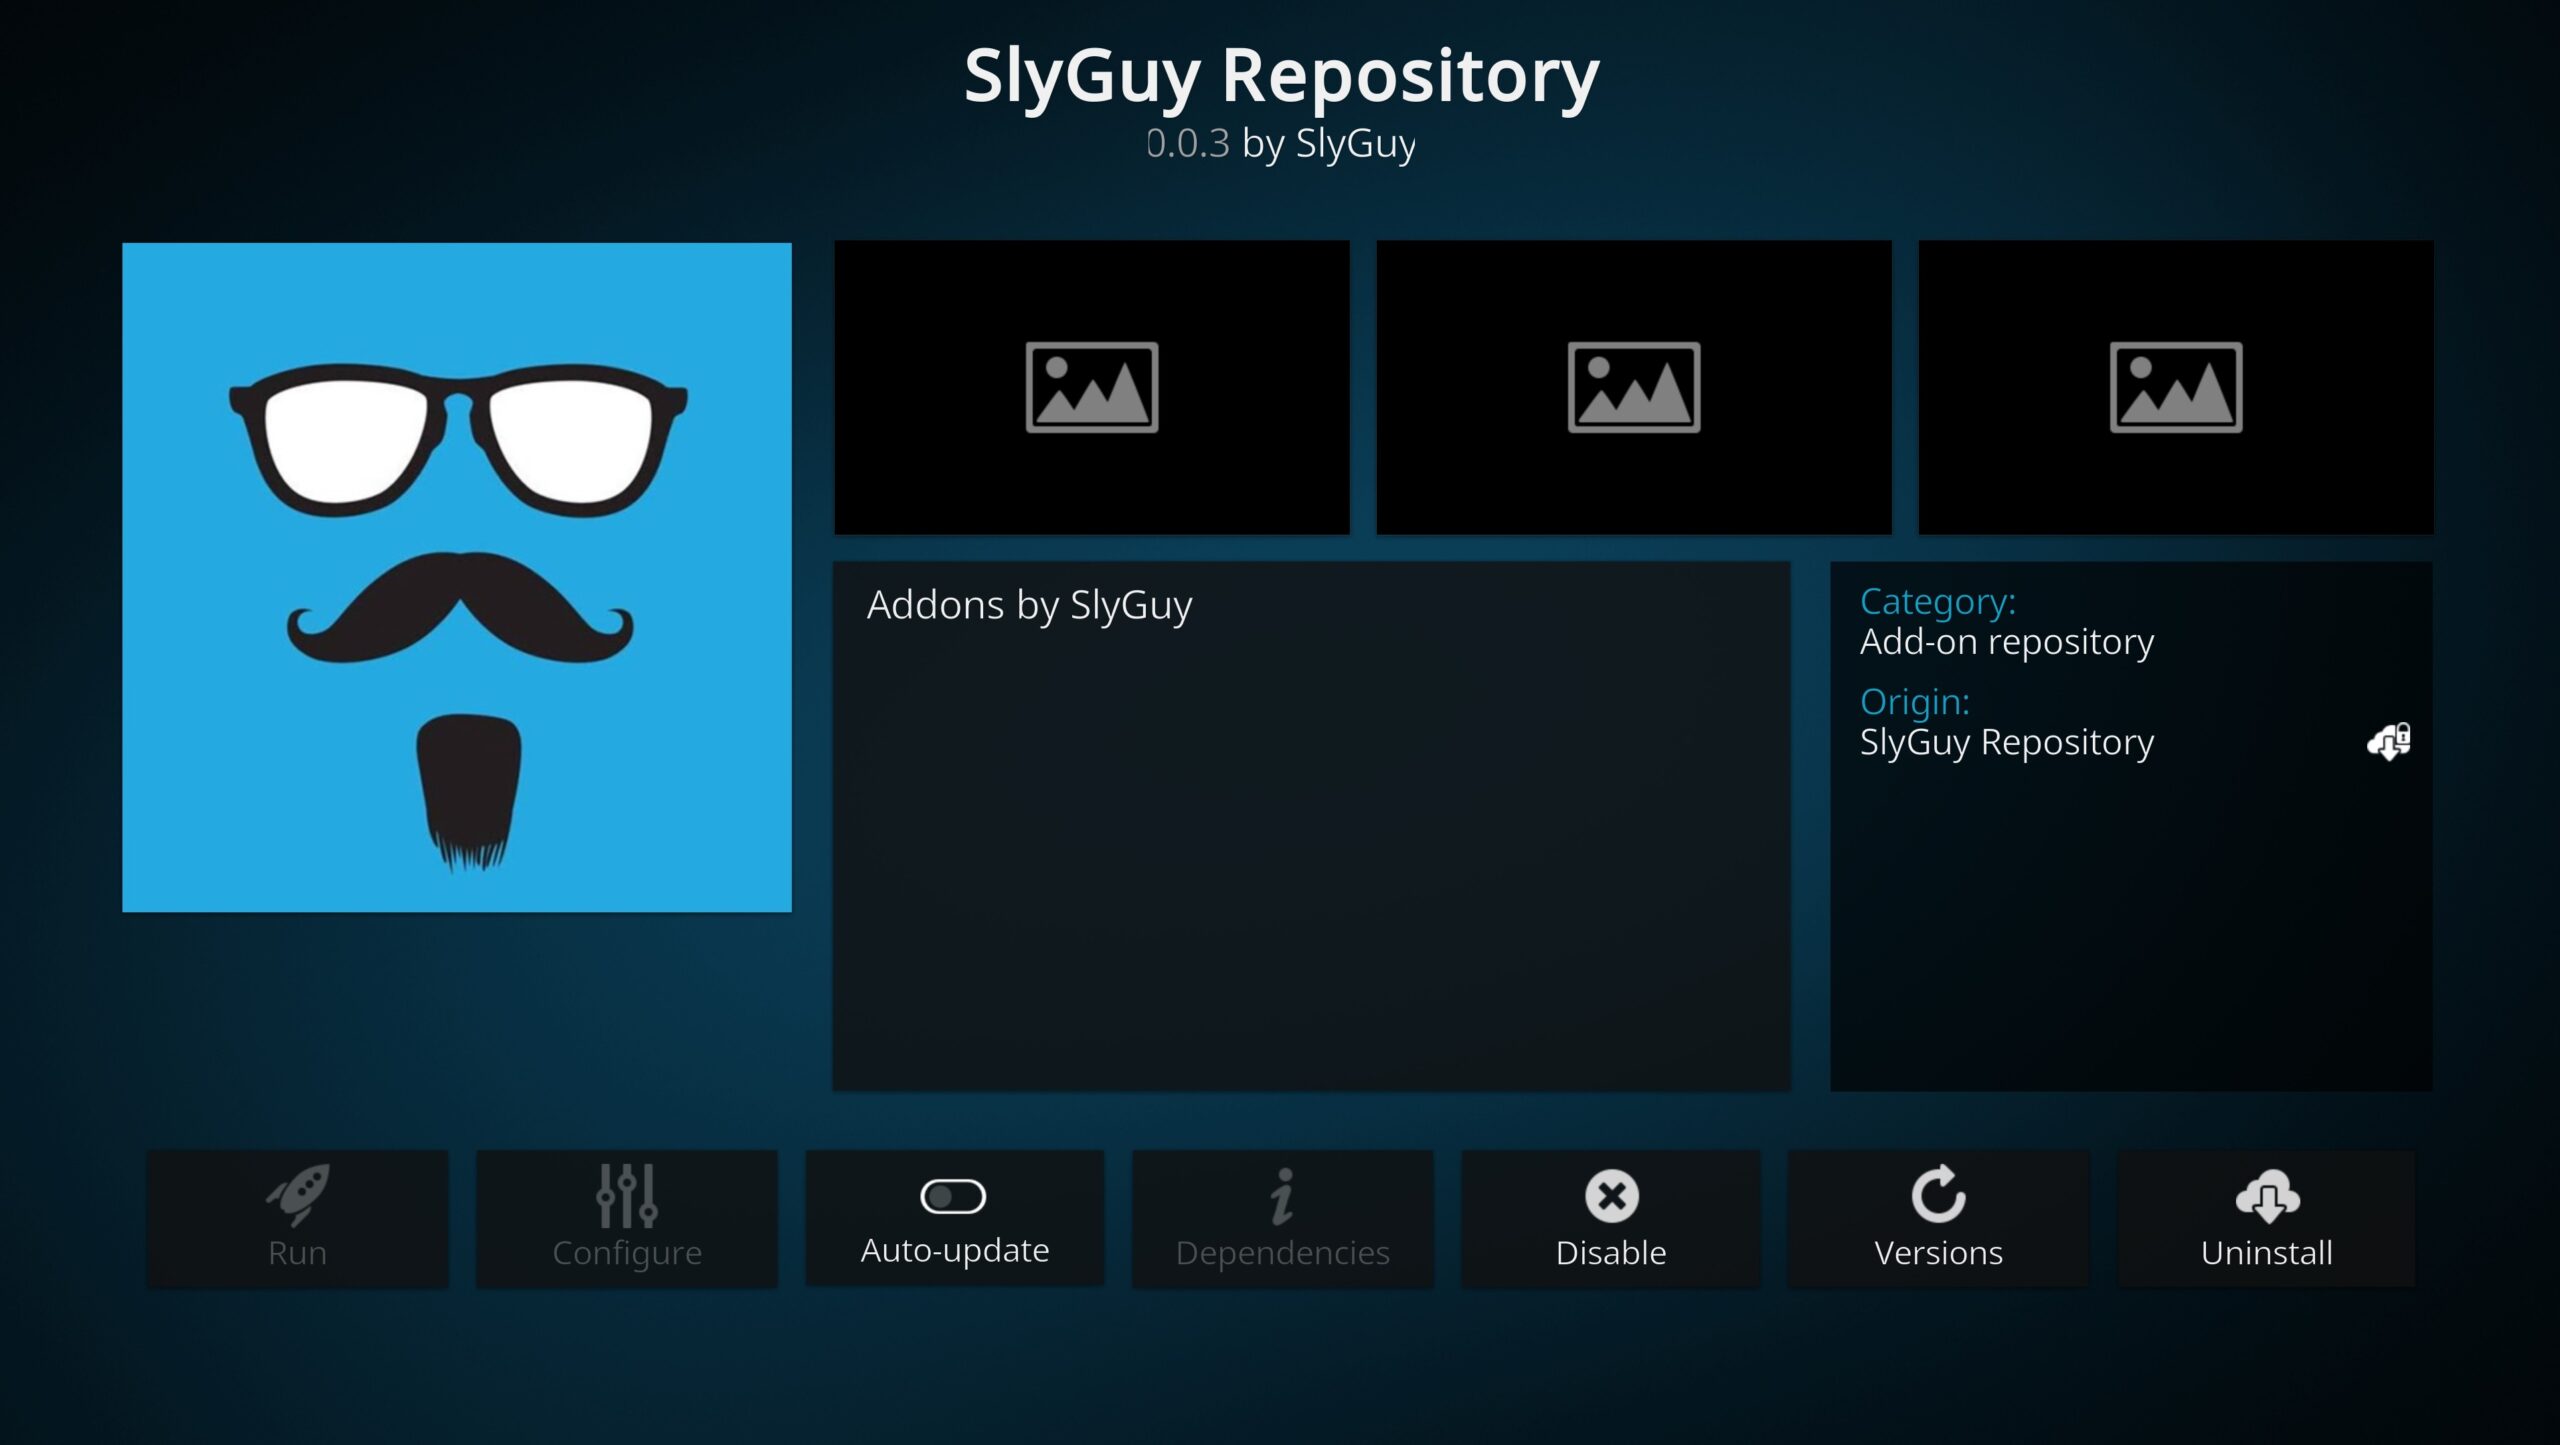The width and height of the screenshot is (2560, 1445).
Task: Click the '0.0.3 by SlyGuy' version text
Action: (1281, 144)
